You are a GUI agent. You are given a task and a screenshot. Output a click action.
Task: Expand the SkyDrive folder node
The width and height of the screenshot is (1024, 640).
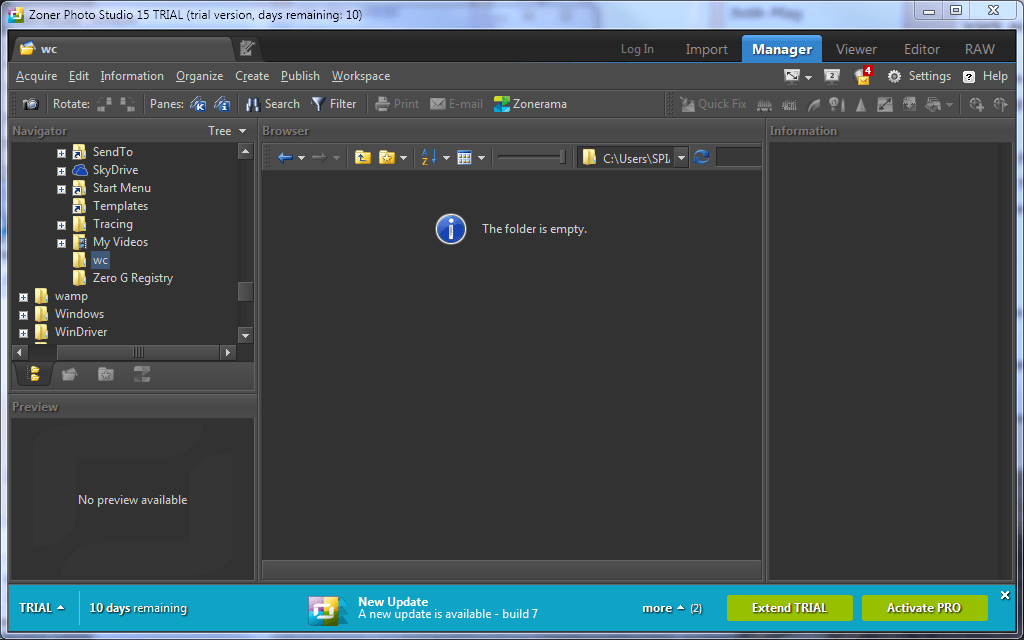coord(61,171)
